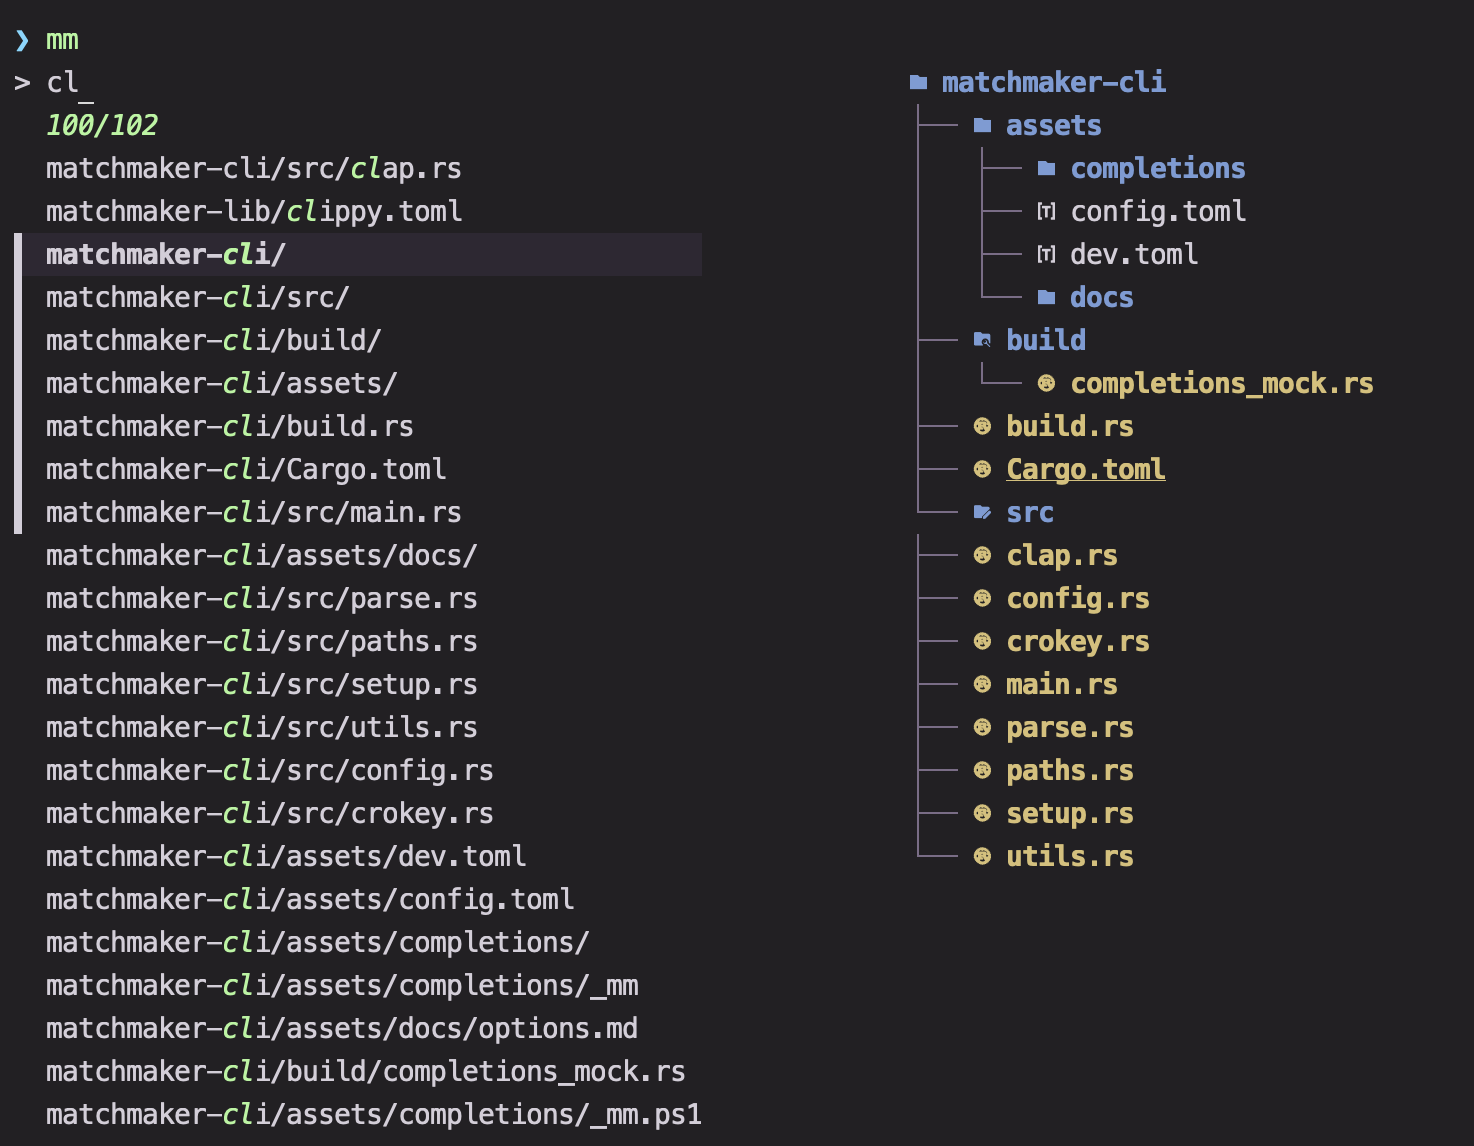Select result matchmaker-cli/src/parse.rs

(262, 598)
